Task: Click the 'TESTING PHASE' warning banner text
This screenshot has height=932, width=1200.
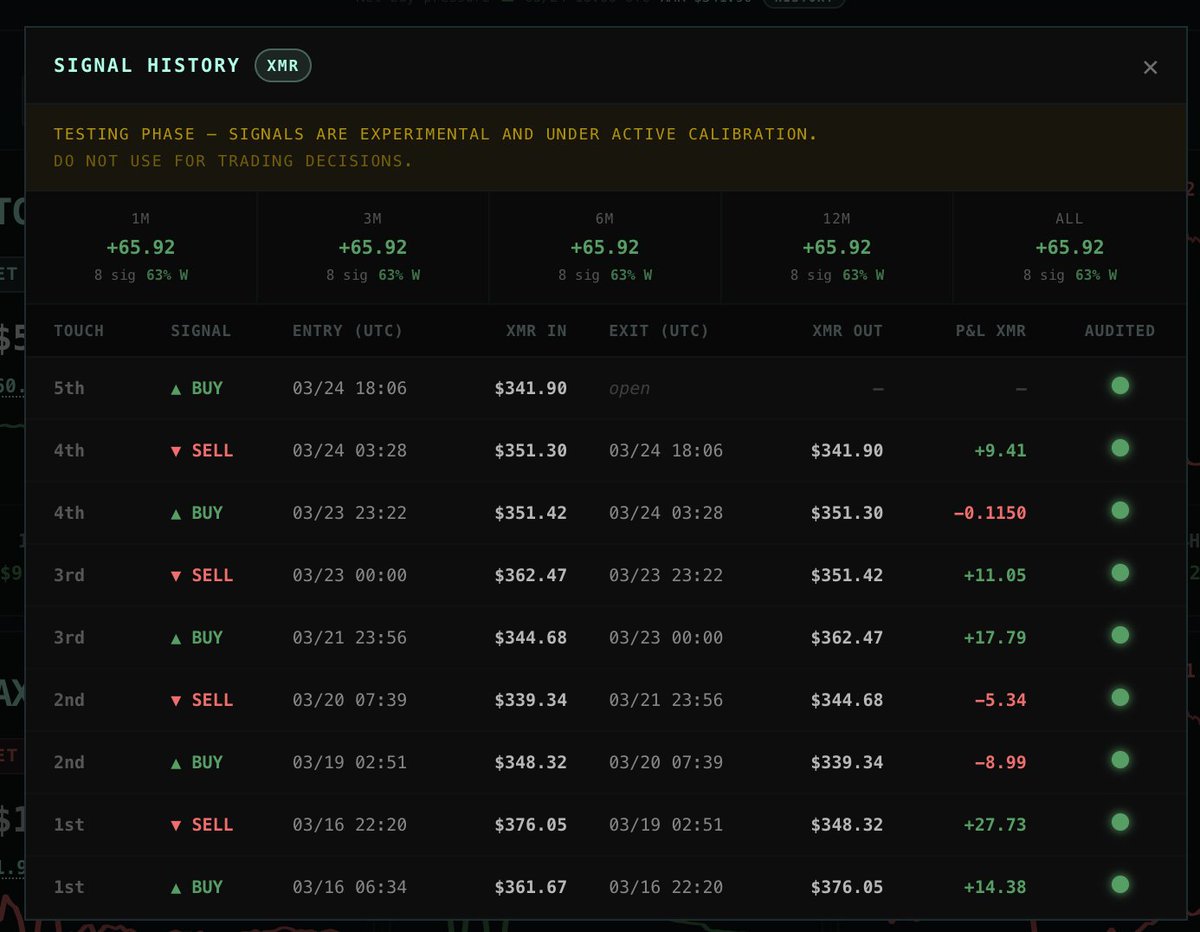Action: coord(436,134)
